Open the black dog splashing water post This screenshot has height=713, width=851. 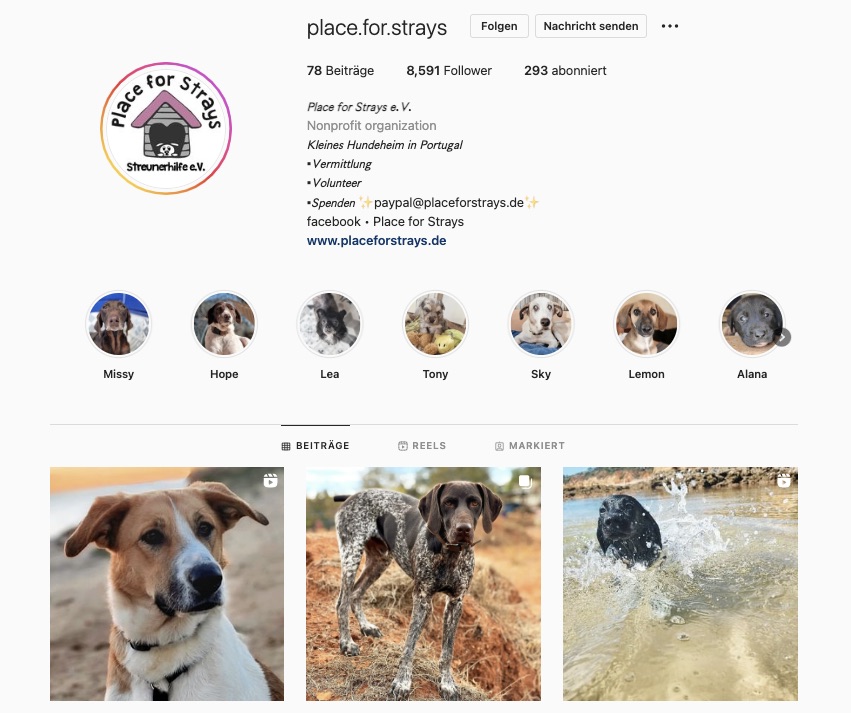click(x=680, y=584)
